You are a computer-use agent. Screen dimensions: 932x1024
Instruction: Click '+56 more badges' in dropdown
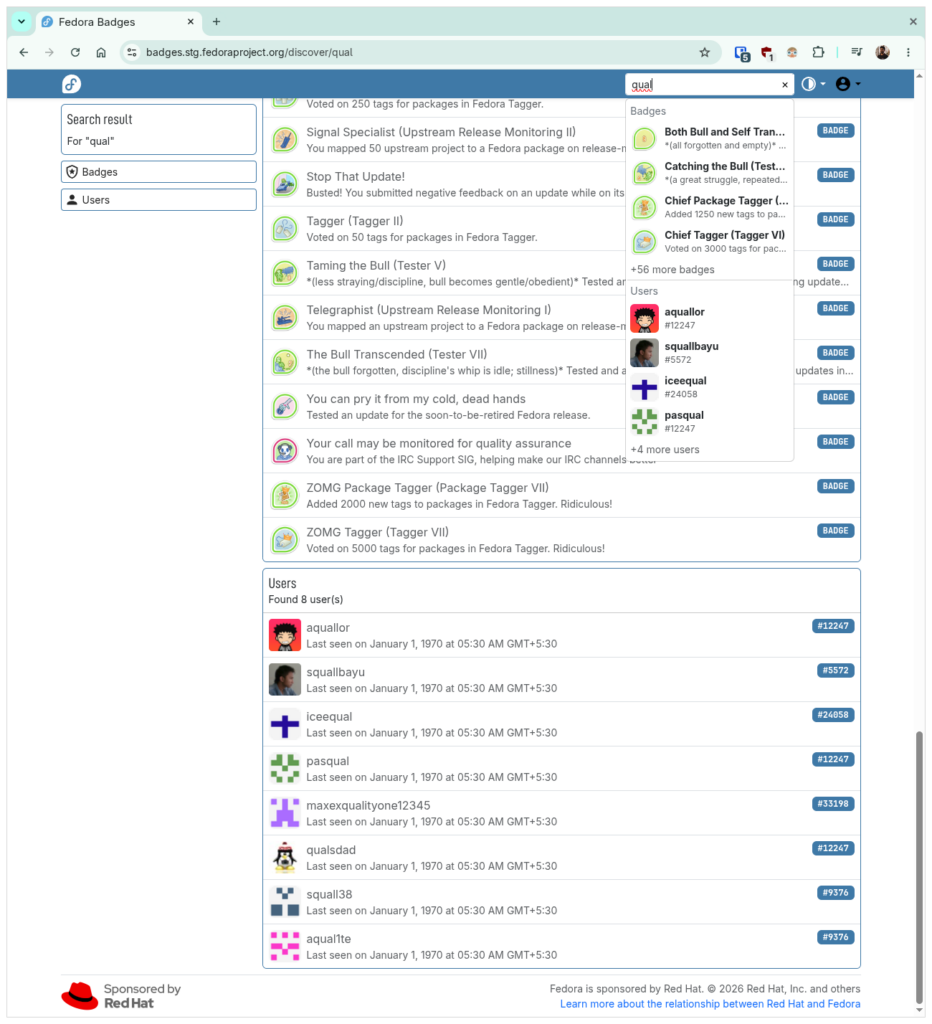point(672,269)
